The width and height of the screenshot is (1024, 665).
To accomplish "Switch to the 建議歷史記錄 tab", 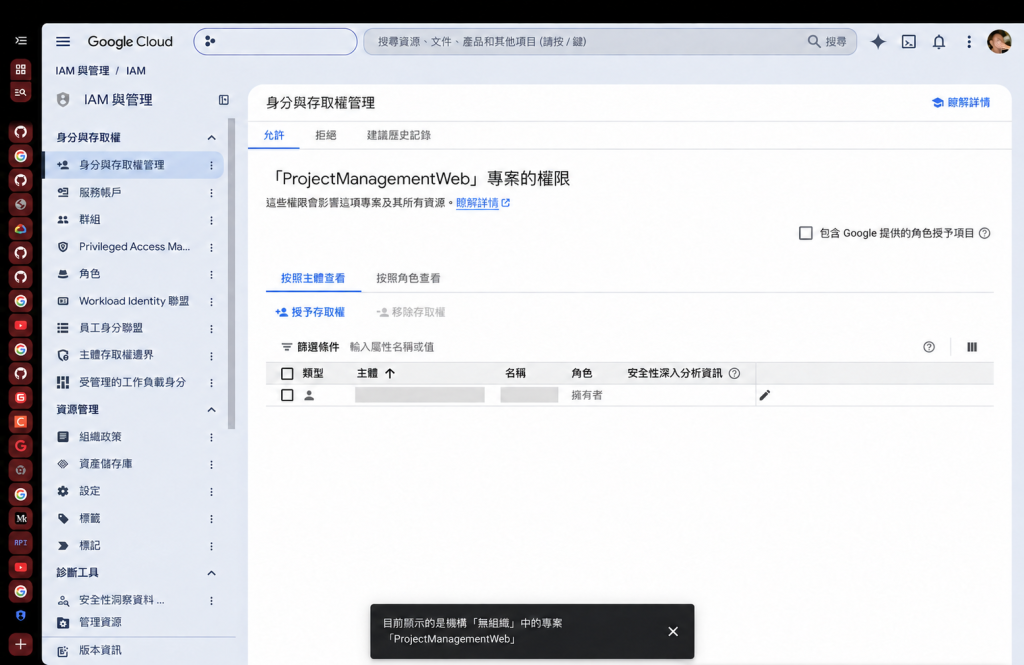I will click(398, 135).
